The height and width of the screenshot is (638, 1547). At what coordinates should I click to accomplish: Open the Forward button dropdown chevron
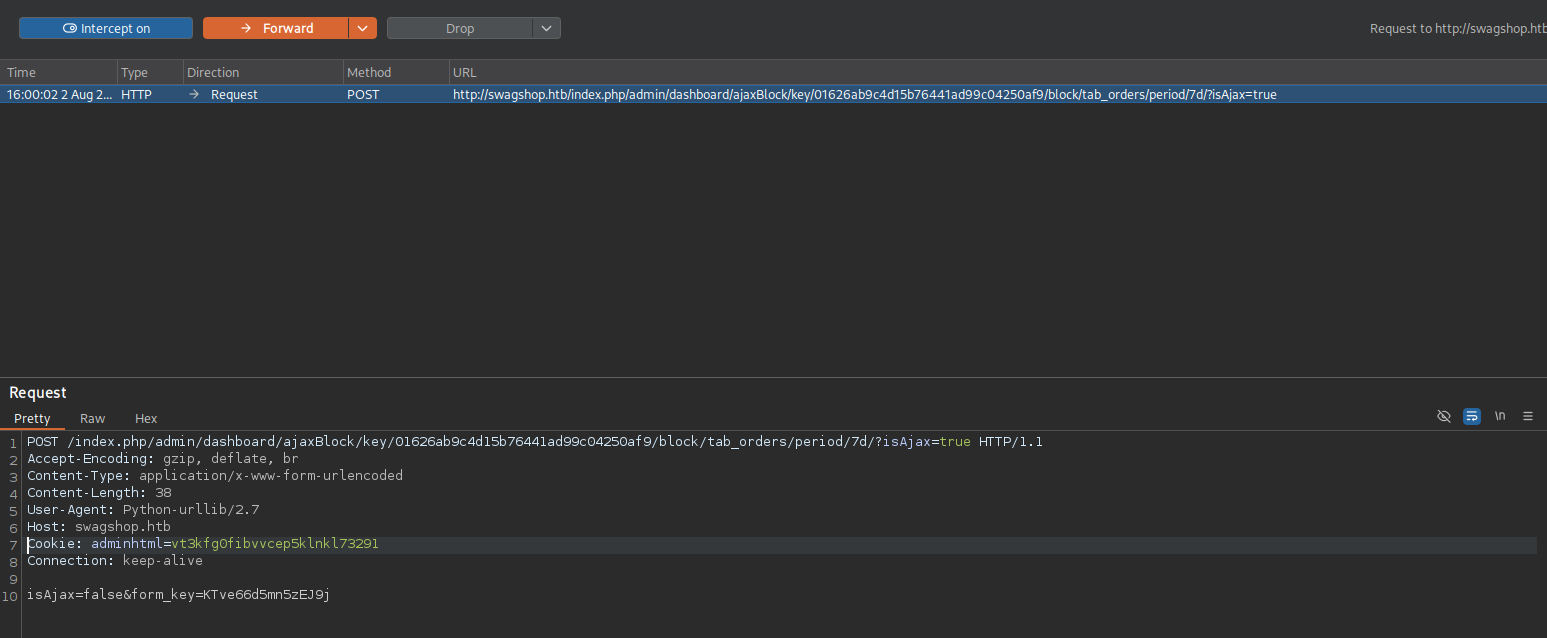click(x=362, y=27)
